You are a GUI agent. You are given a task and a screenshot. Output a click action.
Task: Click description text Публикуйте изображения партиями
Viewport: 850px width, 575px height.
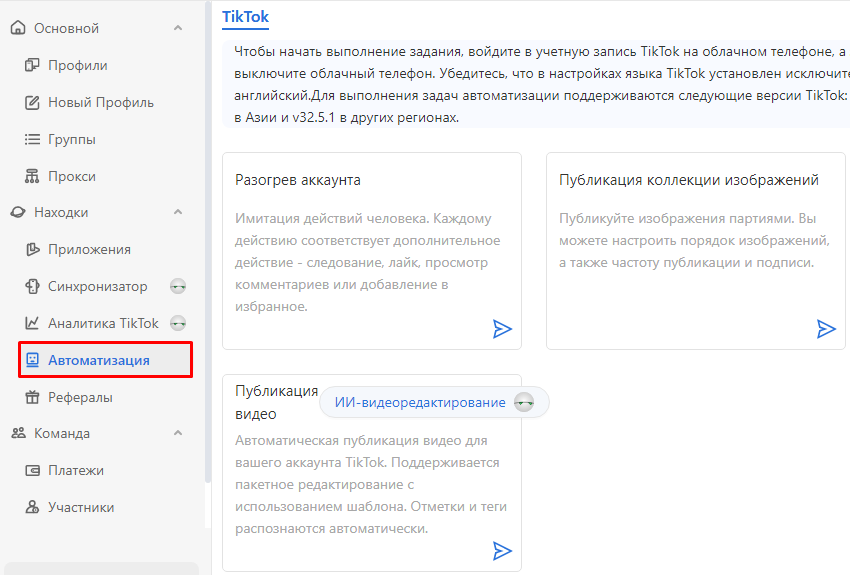tap(694, 241)
